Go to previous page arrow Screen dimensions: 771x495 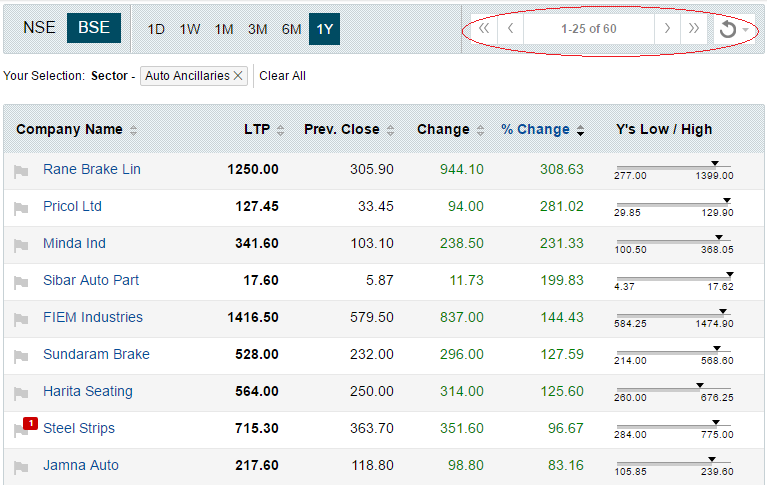pyautogui.click(x=511, y=29)
